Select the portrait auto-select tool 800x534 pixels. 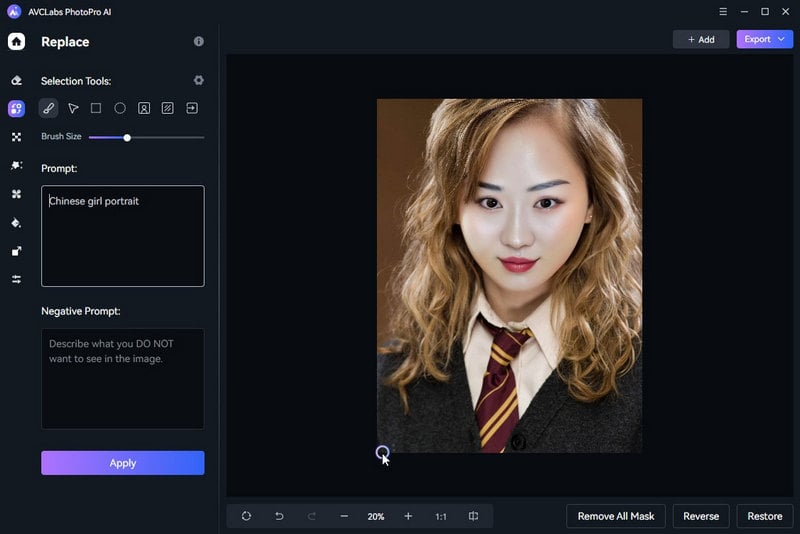coord(144,108)
